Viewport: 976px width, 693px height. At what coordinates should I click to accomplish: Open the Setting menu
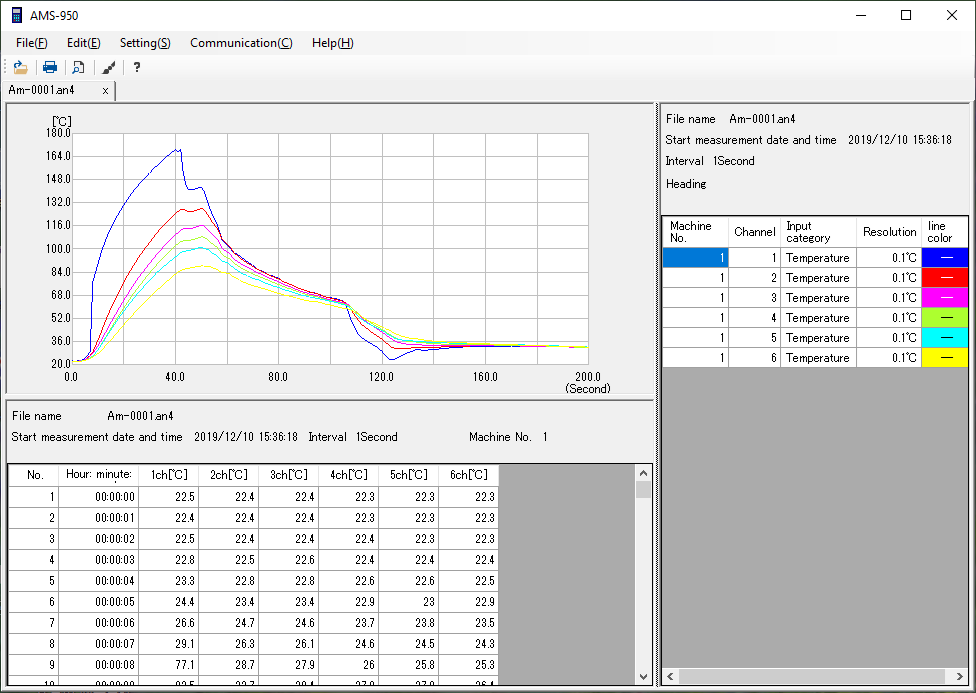pos(145,43)
